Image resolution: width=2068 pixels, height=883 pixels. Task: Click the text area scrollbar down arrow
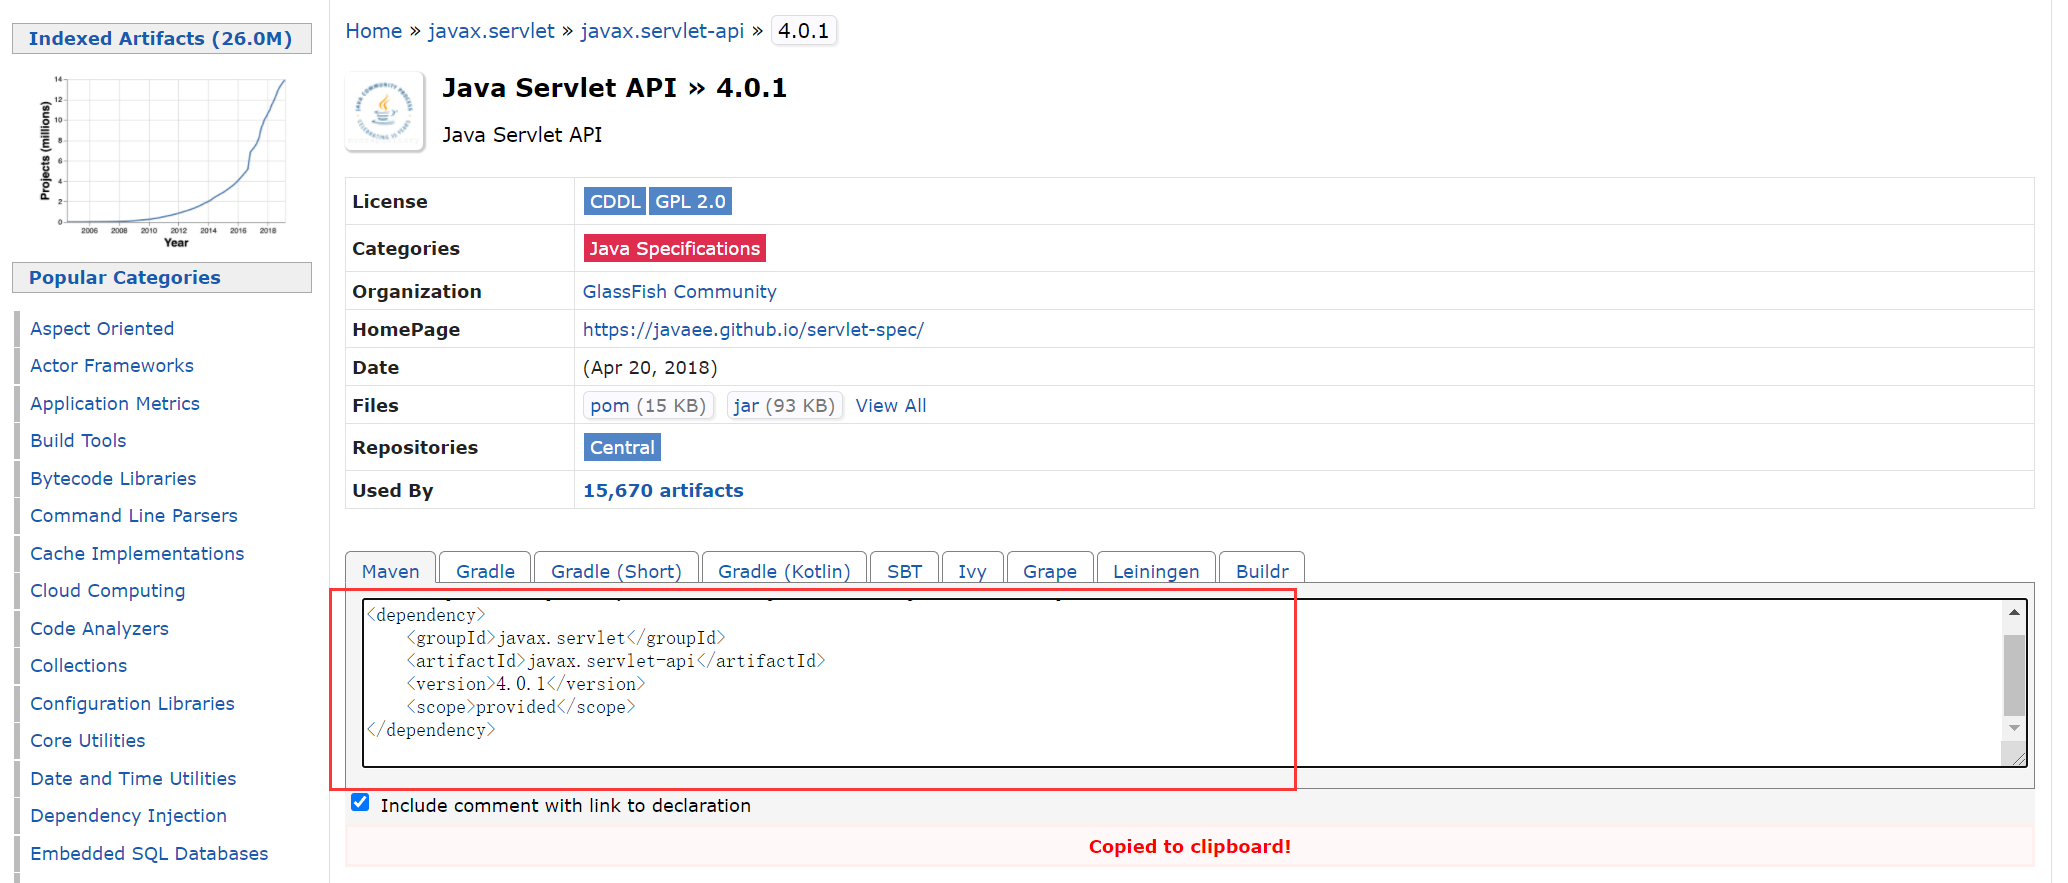(2014, 728)
